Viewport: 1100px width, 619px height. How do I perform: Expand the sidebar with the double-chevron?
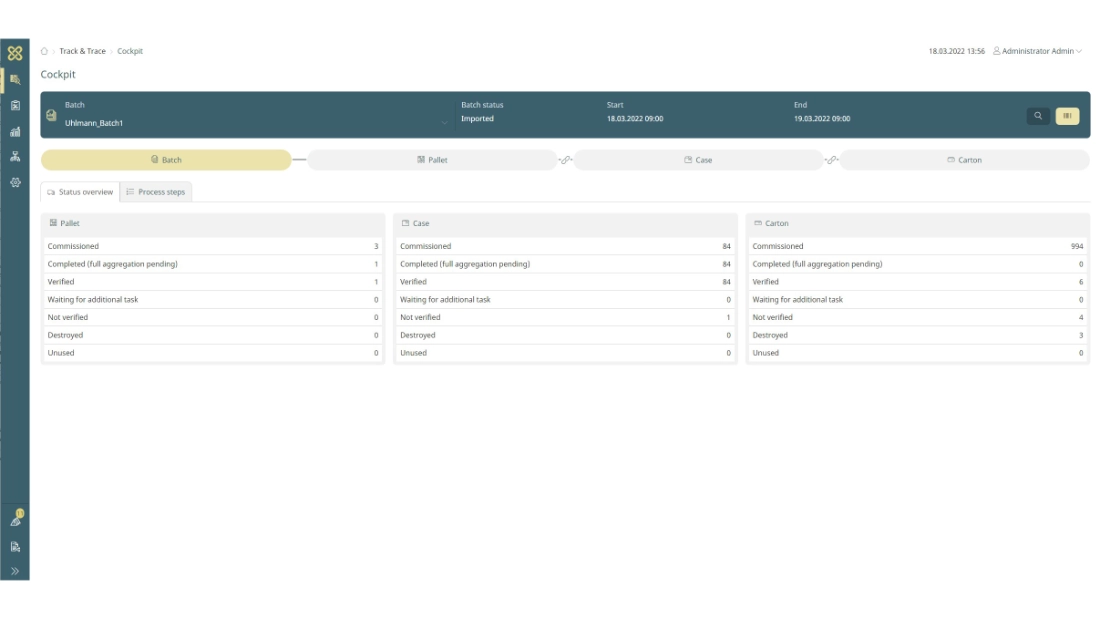pos(15,571)
